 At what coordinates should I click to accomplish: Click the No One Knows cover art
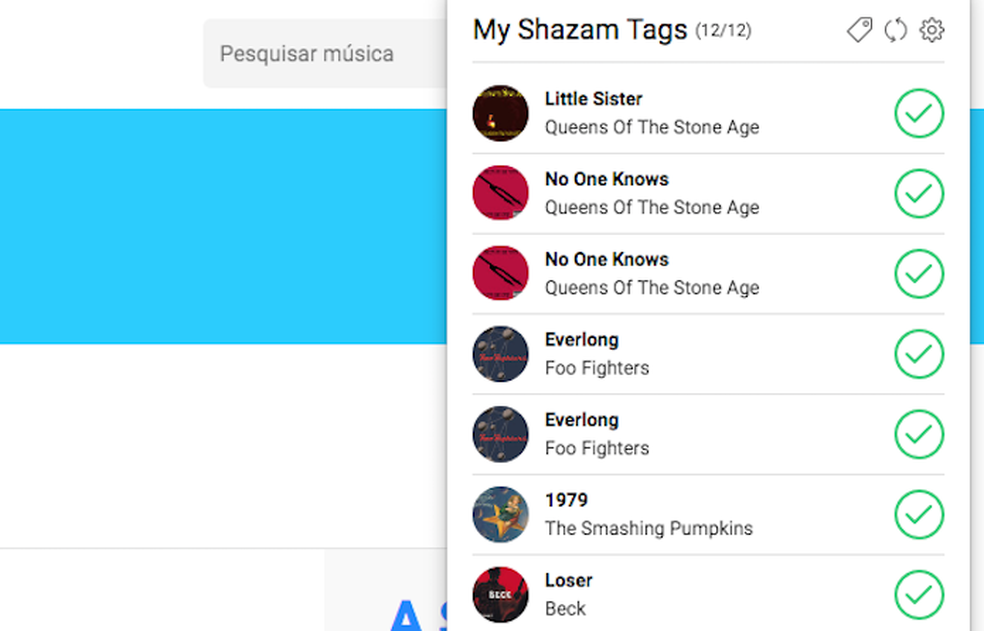[499, 193]
